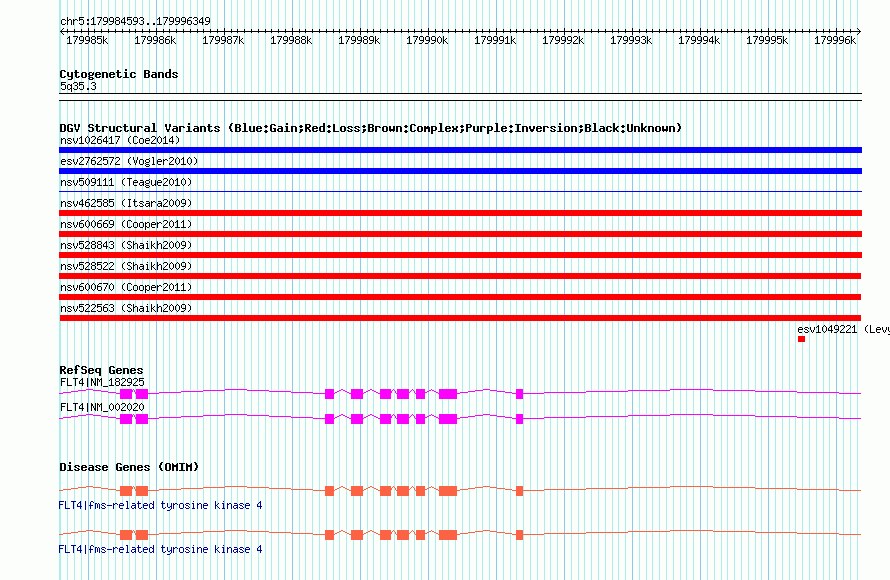
Task: Open the nsv600670 (Cooper2011) variant label
Action: pyautogui.click(x=126, y=287)
